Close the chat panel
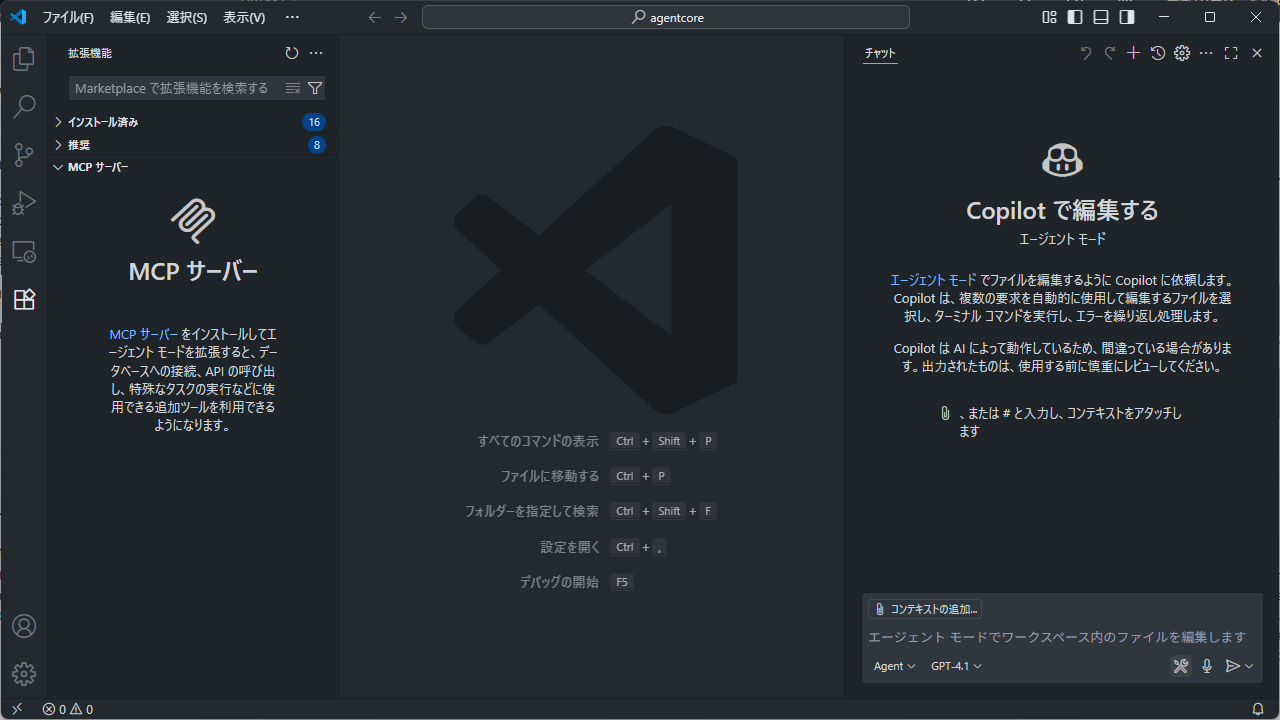 coord(1257,53)
